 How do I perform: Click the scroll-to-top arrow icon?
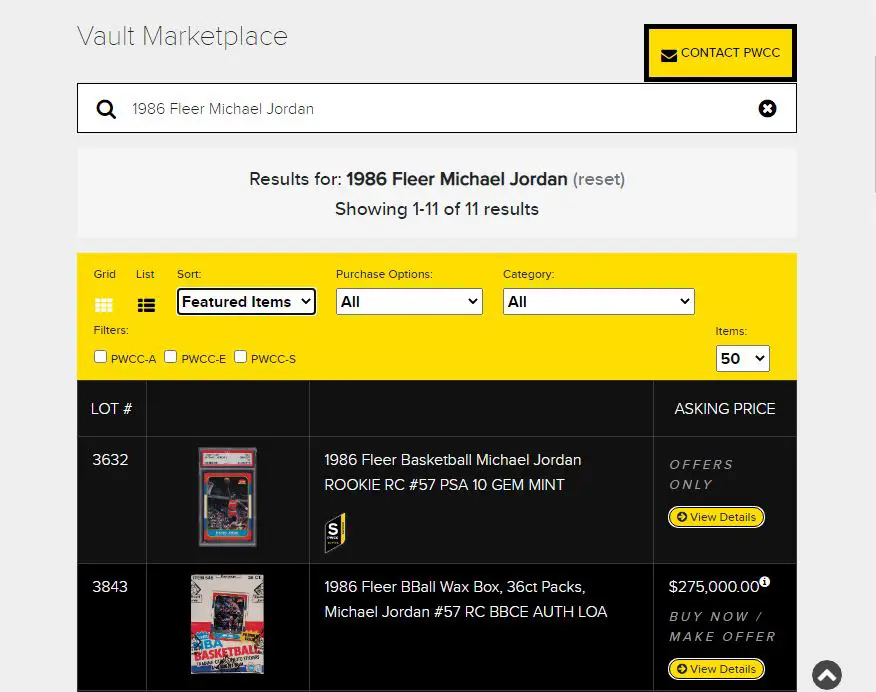(x=827, y=675)
